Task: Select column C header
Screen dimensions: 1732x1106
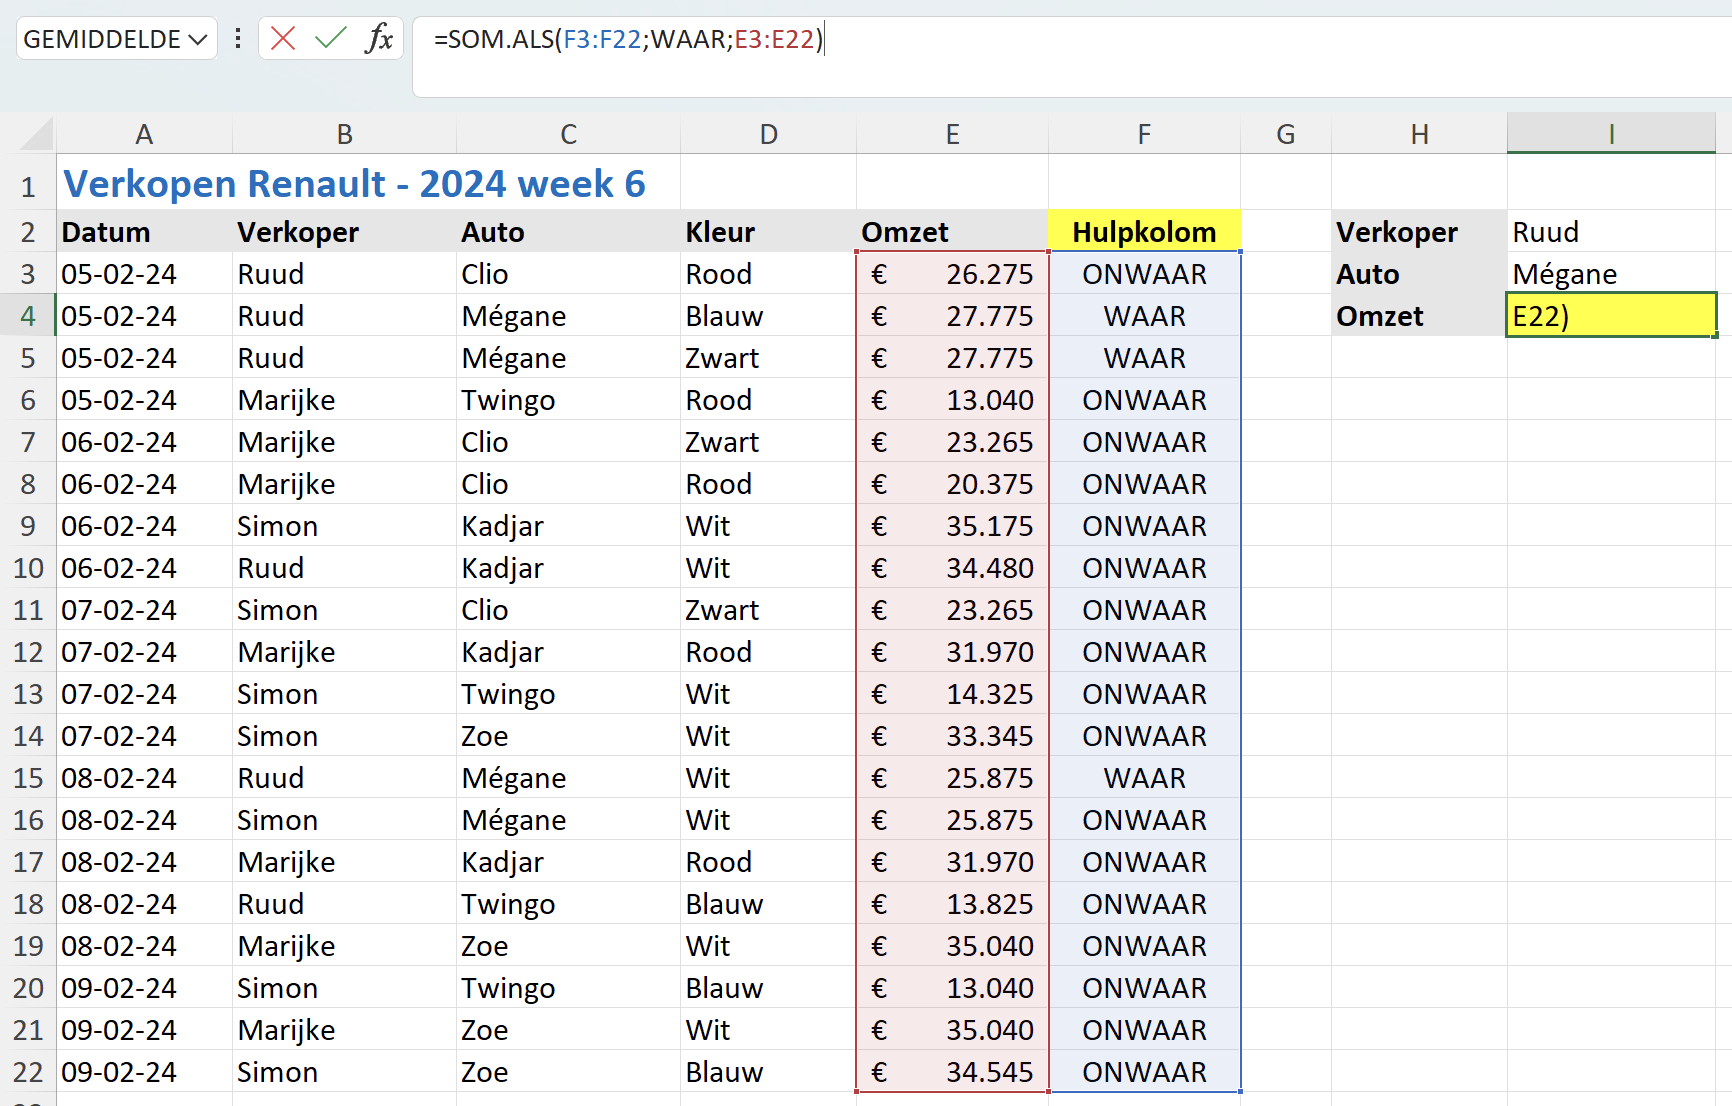Action: click(x=568, y=134)
